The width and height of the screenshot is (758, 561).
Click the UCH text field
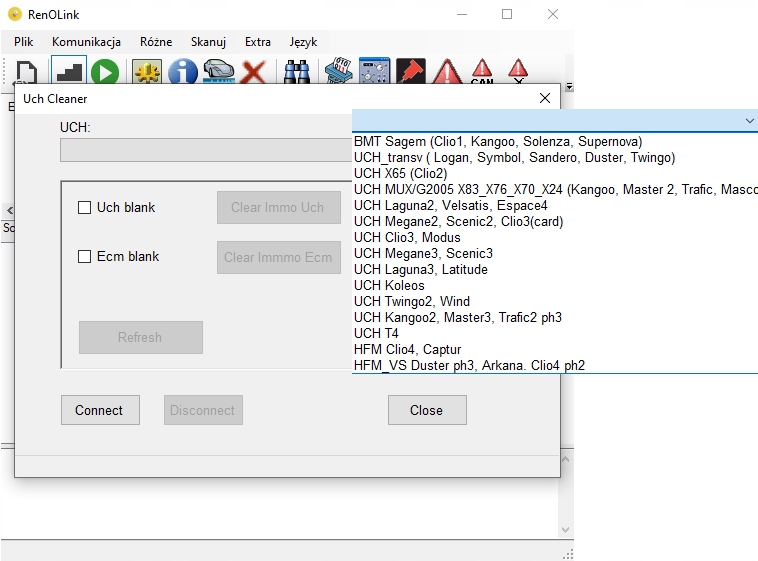pyautogui.click(x=206, y=150)
